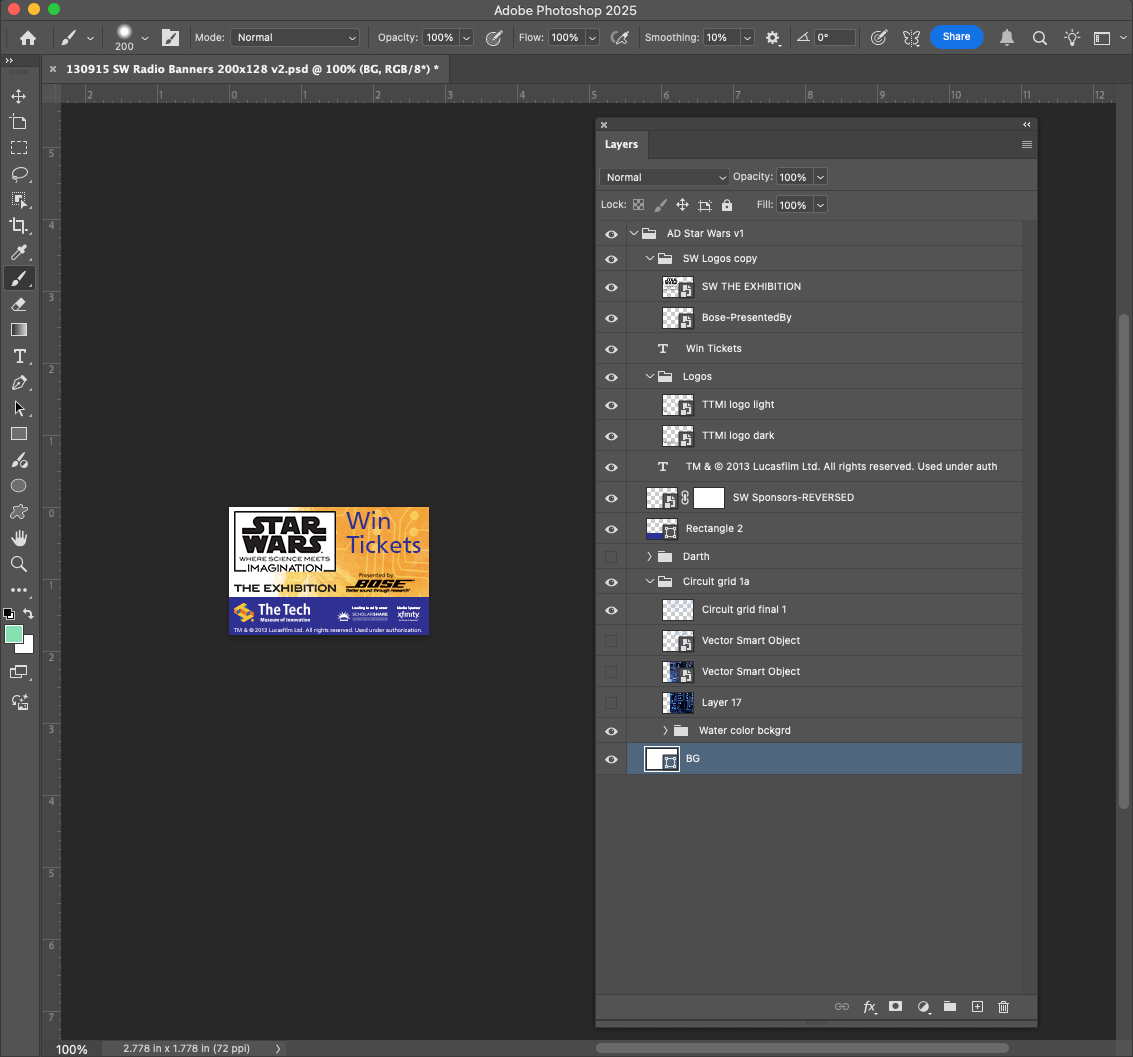Click the SW Sponsors-REVERSED layer mask thumbnail
The width and height of the screenshot is (1133, 1057).
pos(709,498)
